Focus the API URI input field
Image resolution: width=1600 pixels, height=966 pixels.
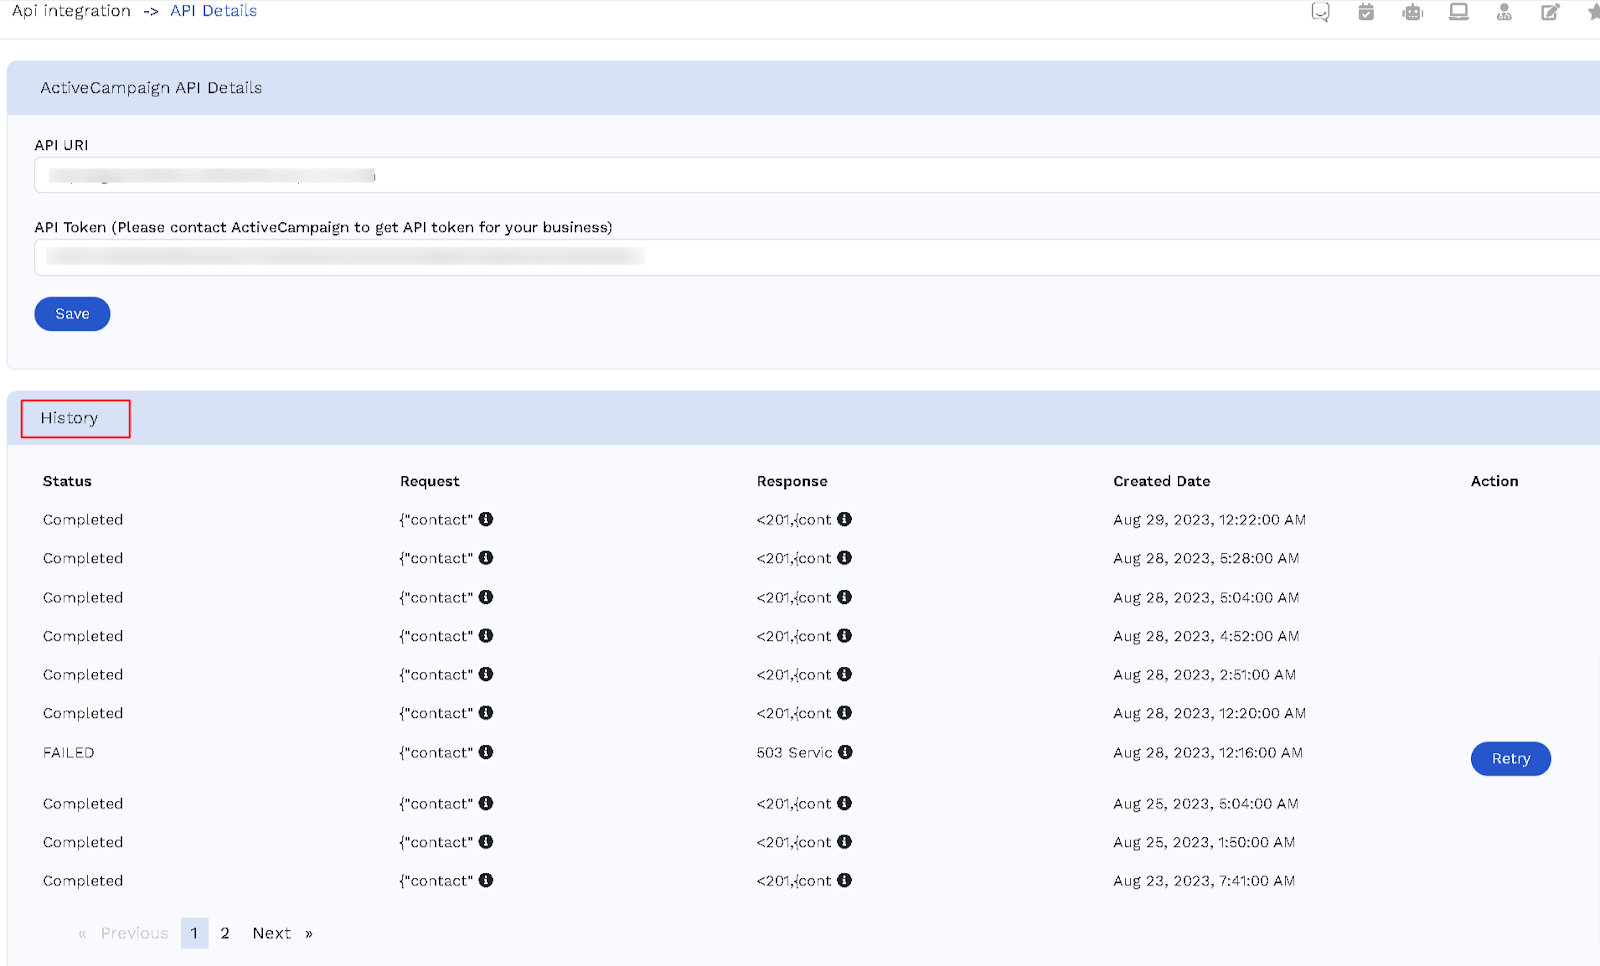pos(817,175)
